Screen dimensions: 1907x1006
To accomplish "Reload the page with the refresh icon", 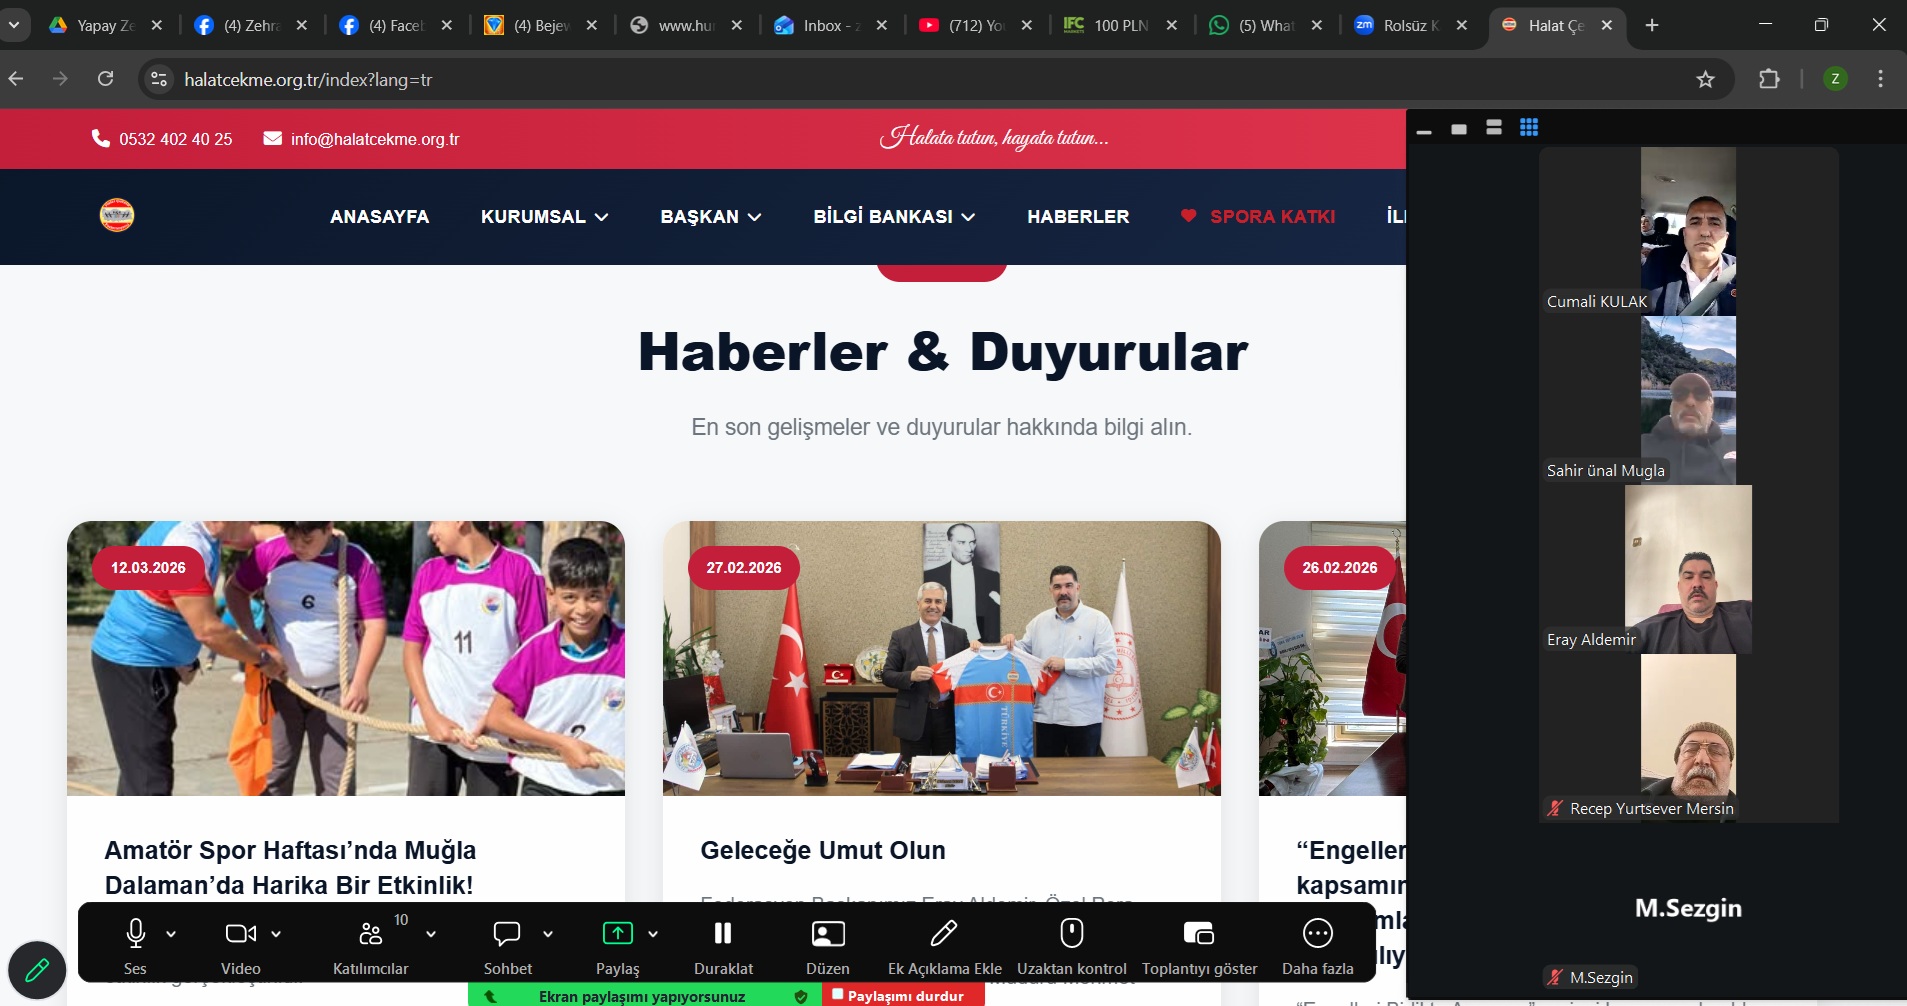I will (x=105, y=79).
